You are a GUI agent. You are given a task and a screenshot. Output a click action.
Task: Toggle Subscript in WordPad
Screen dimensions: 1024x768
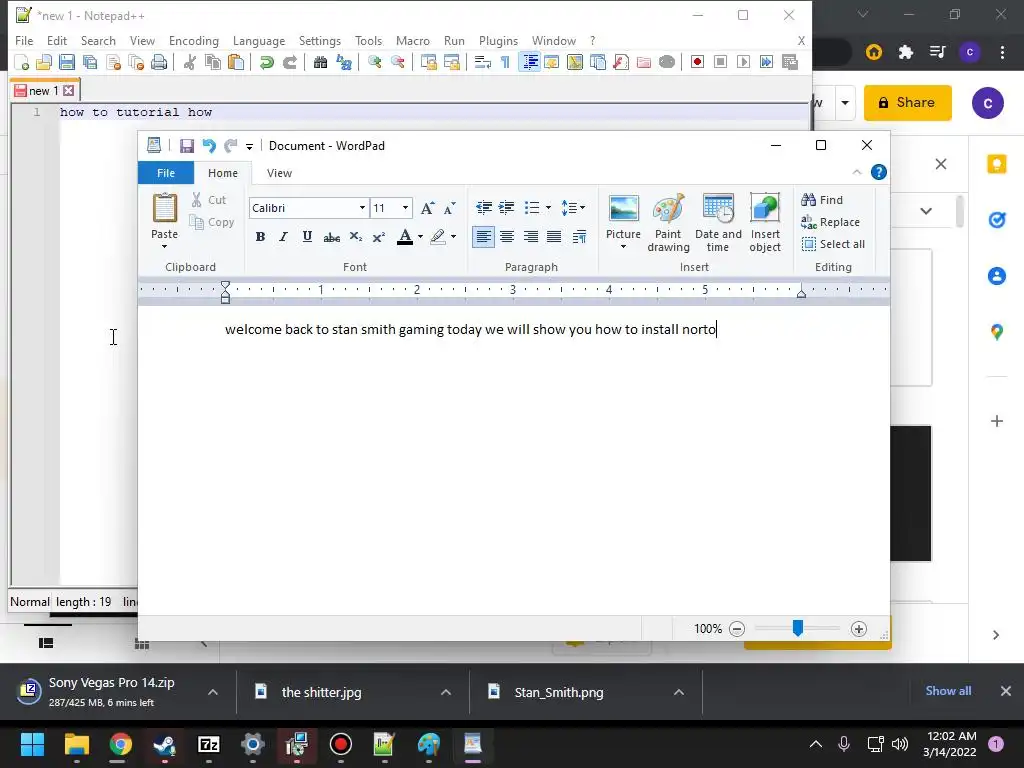(355, 236)
